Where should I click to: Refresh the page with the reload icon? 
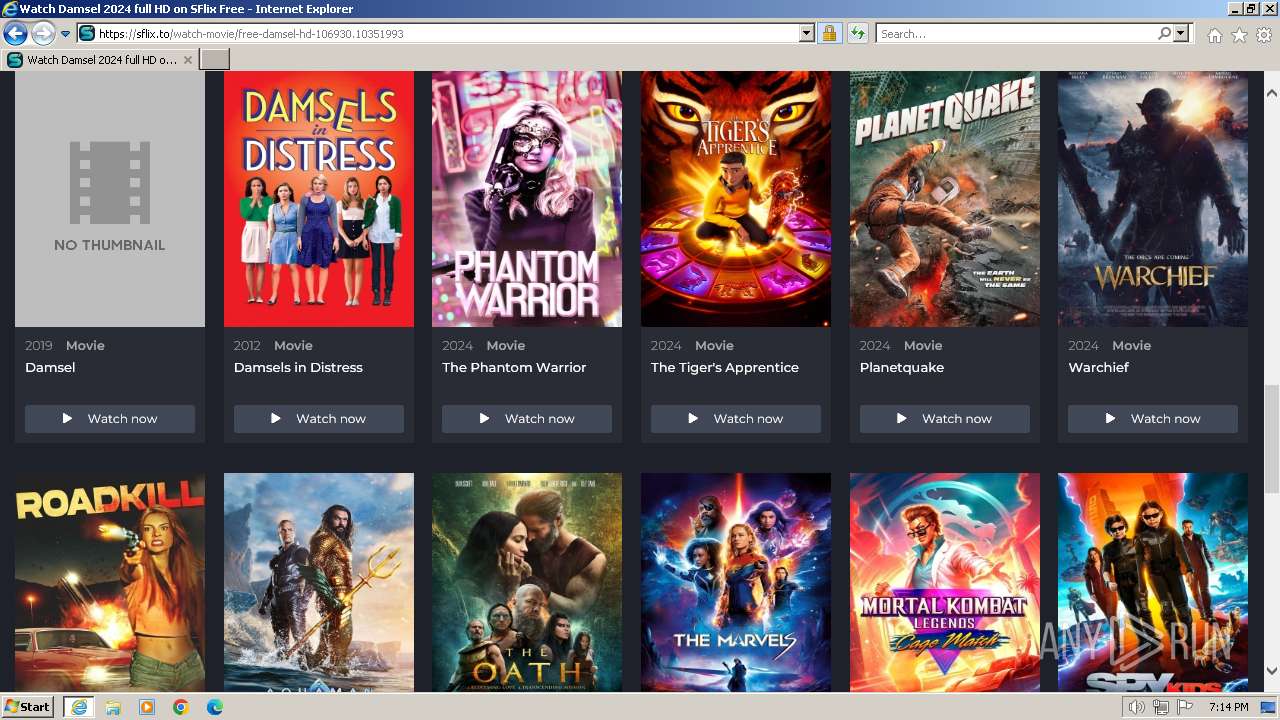point(857,34)
